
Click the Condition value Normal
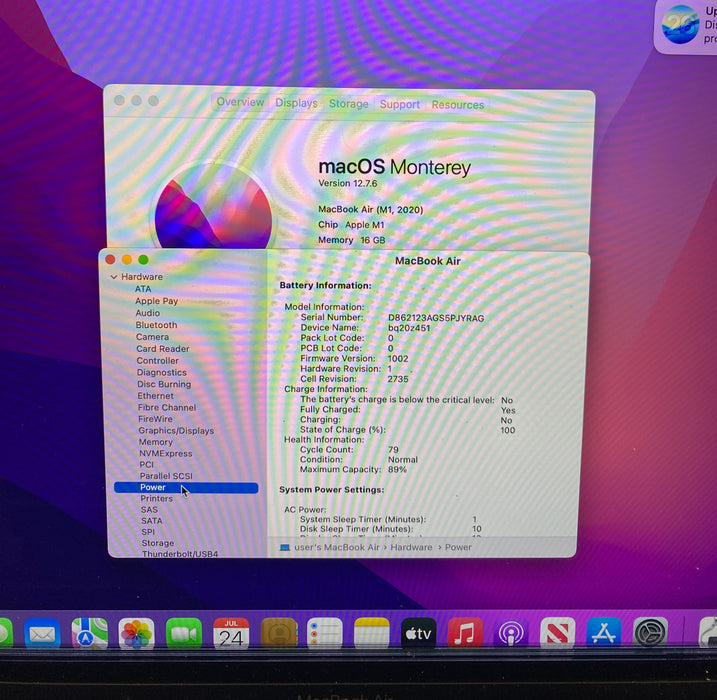click(402, 460)
